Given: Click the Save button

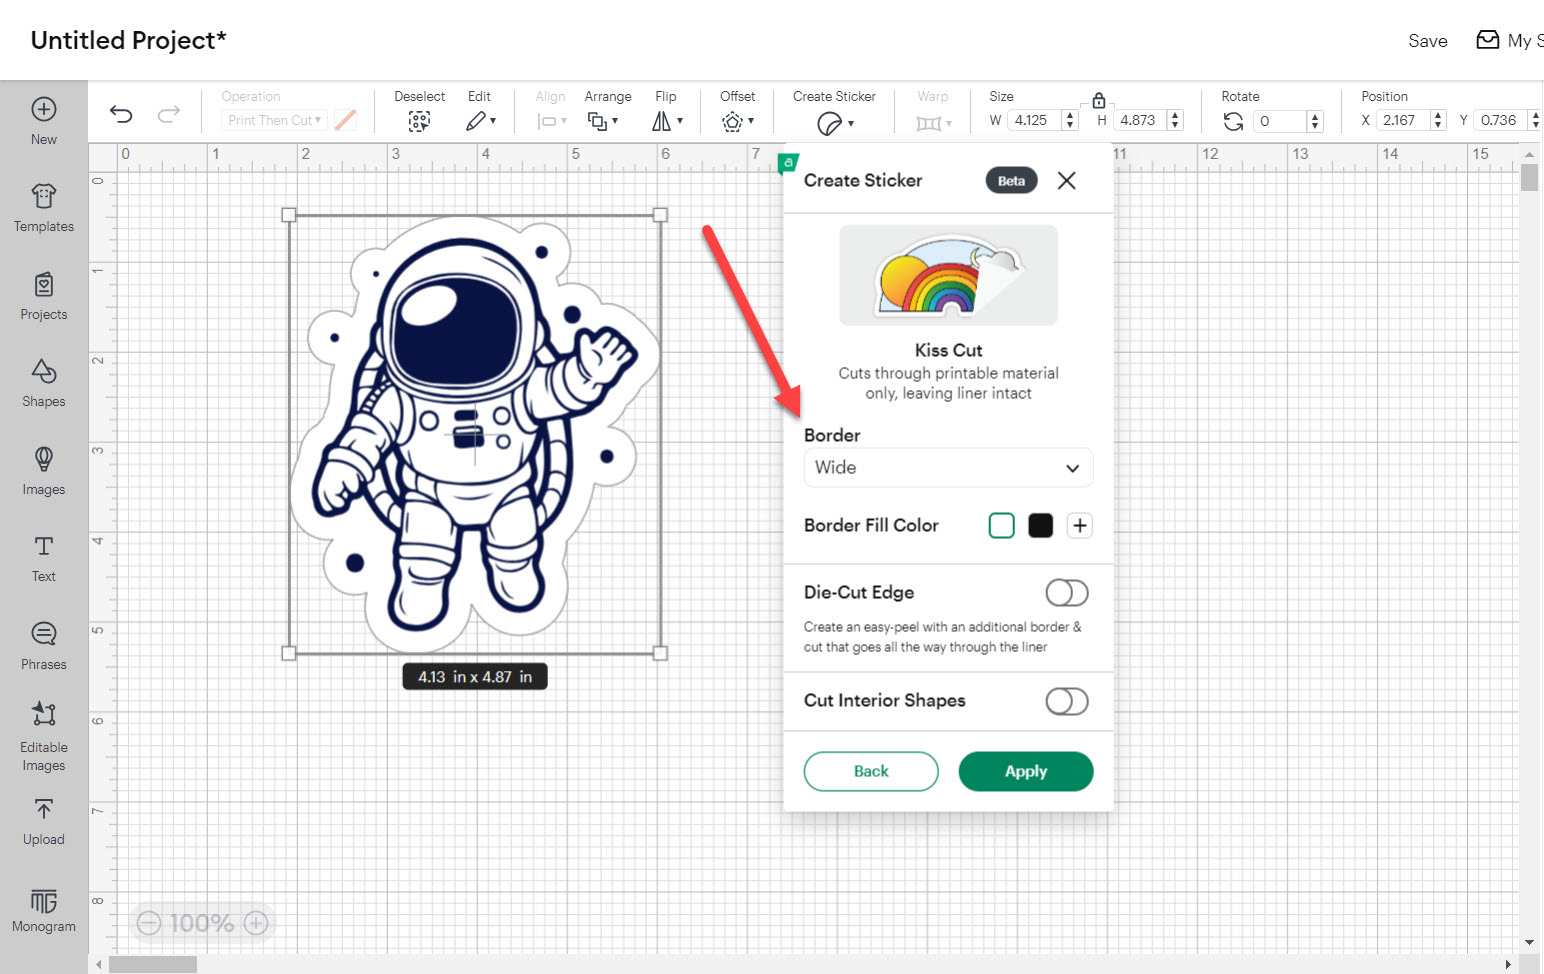Looking at the screenshot, I should coord(1427,41).
